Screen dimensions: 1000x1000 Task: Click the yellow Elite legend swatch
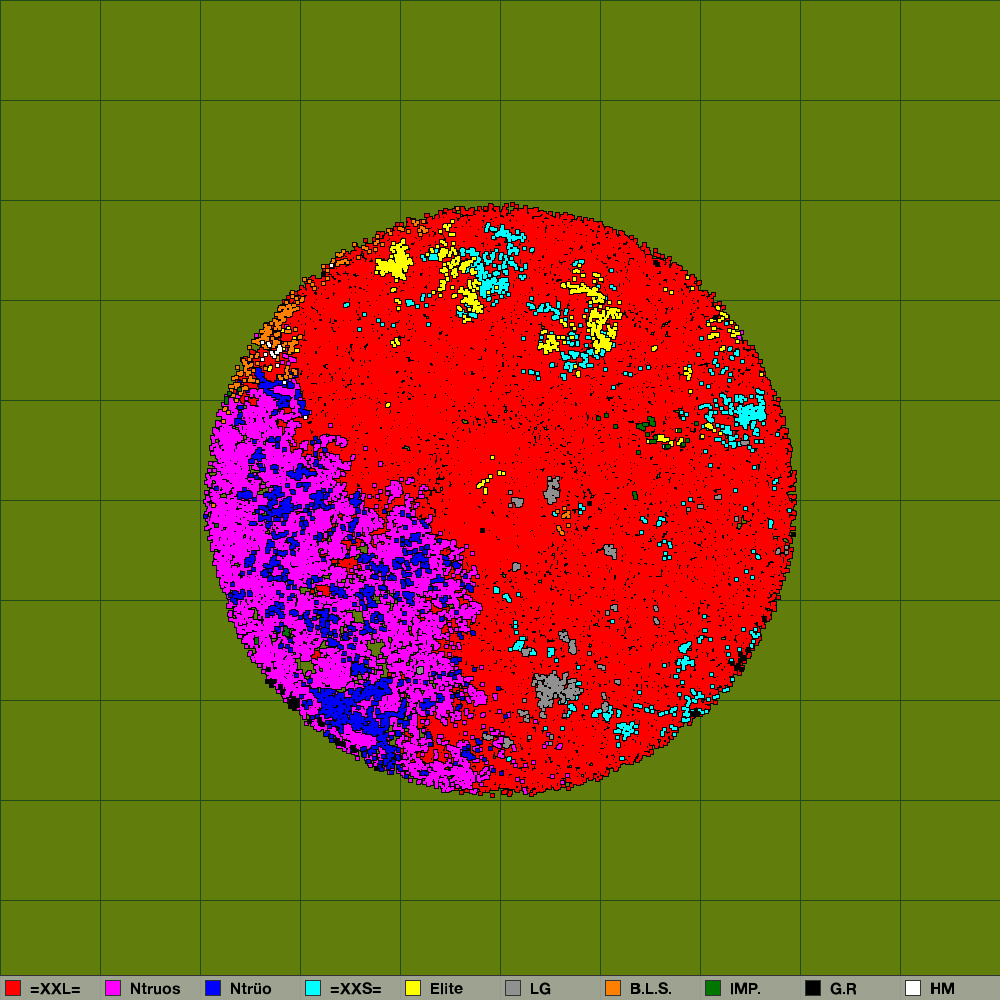(413, 988)
